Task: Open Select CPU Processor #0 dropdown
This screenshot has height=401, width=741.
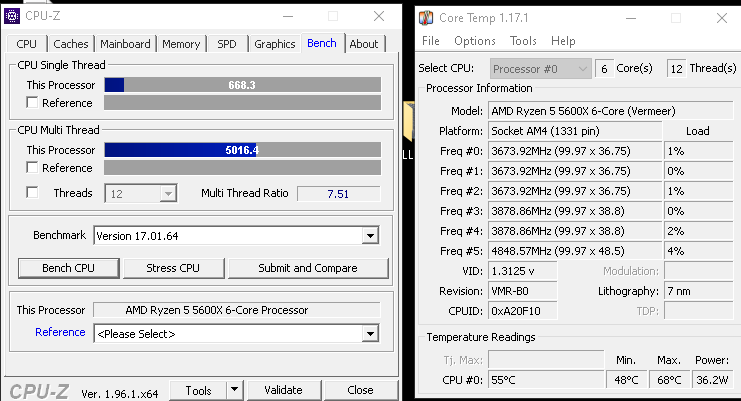Action: coord(540,69)
